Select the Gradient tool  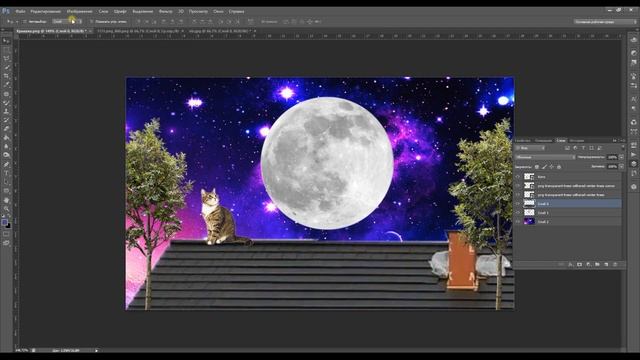(6, 138)
